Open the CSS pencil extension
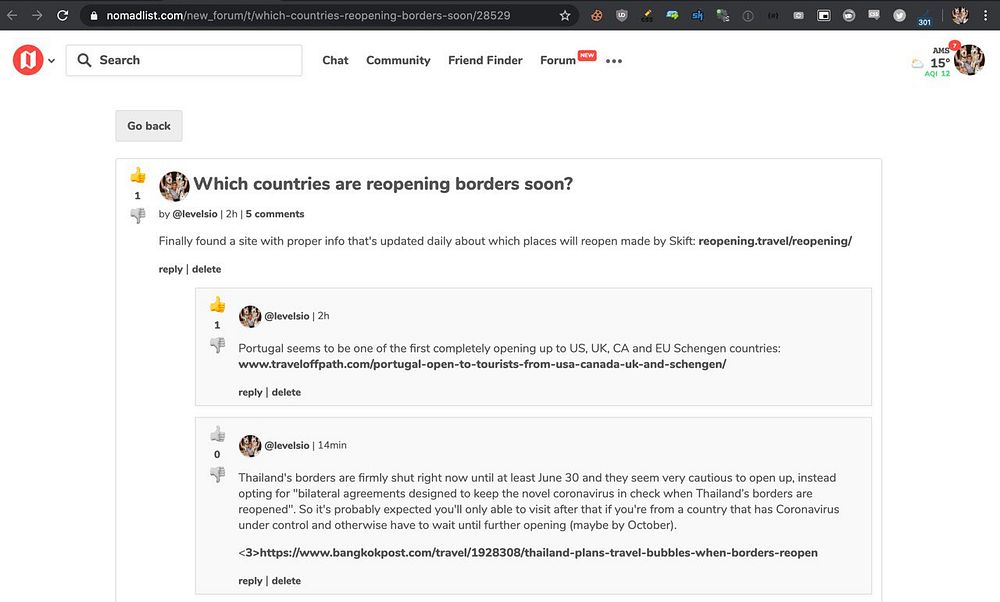 647,15
